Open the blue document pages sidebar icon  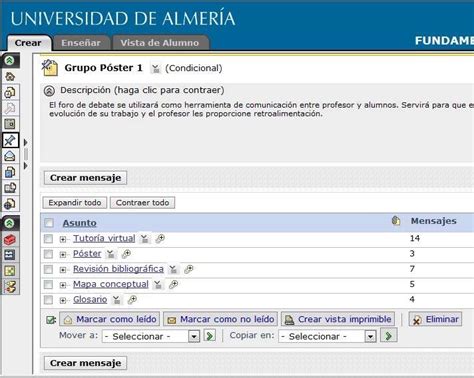point(10,172)
